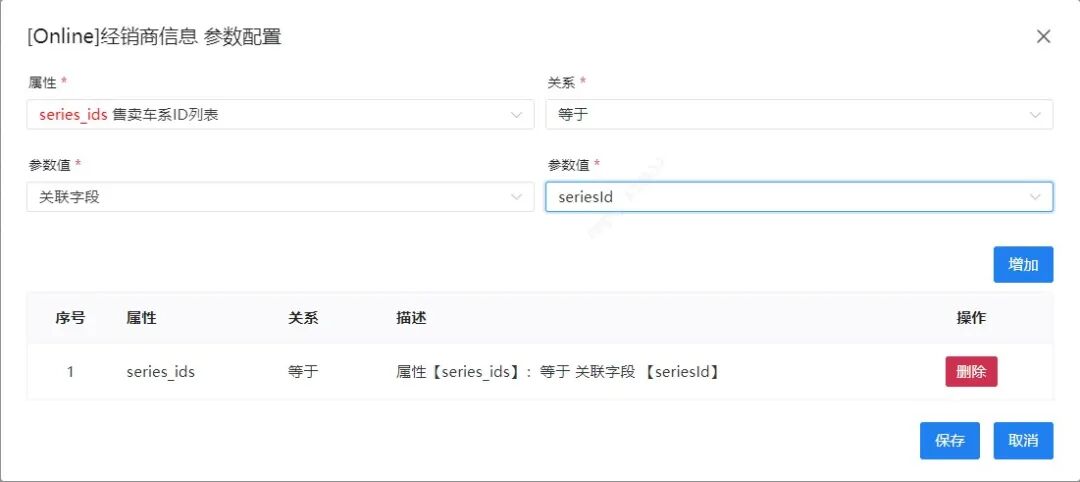Save the configuration with 保存
Screen dimensions: 1080x482
click(x=950, y=441)
